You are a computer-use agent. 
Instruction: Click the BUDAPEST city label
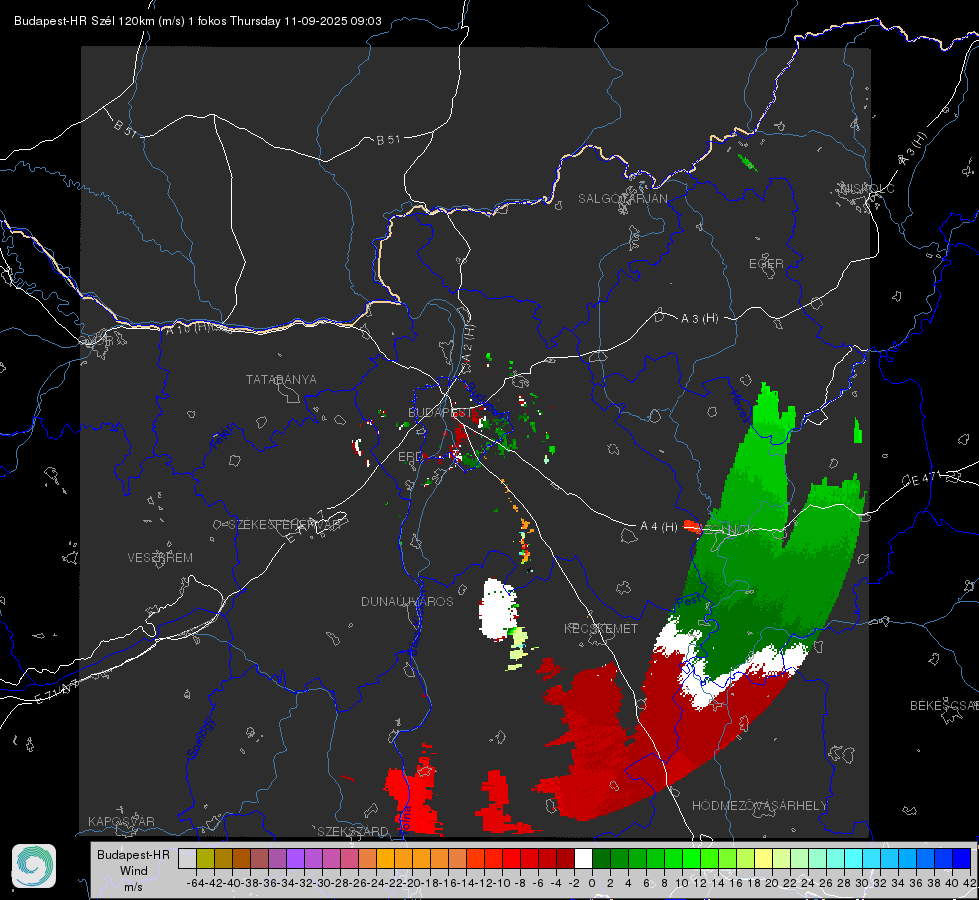(440, 412)
